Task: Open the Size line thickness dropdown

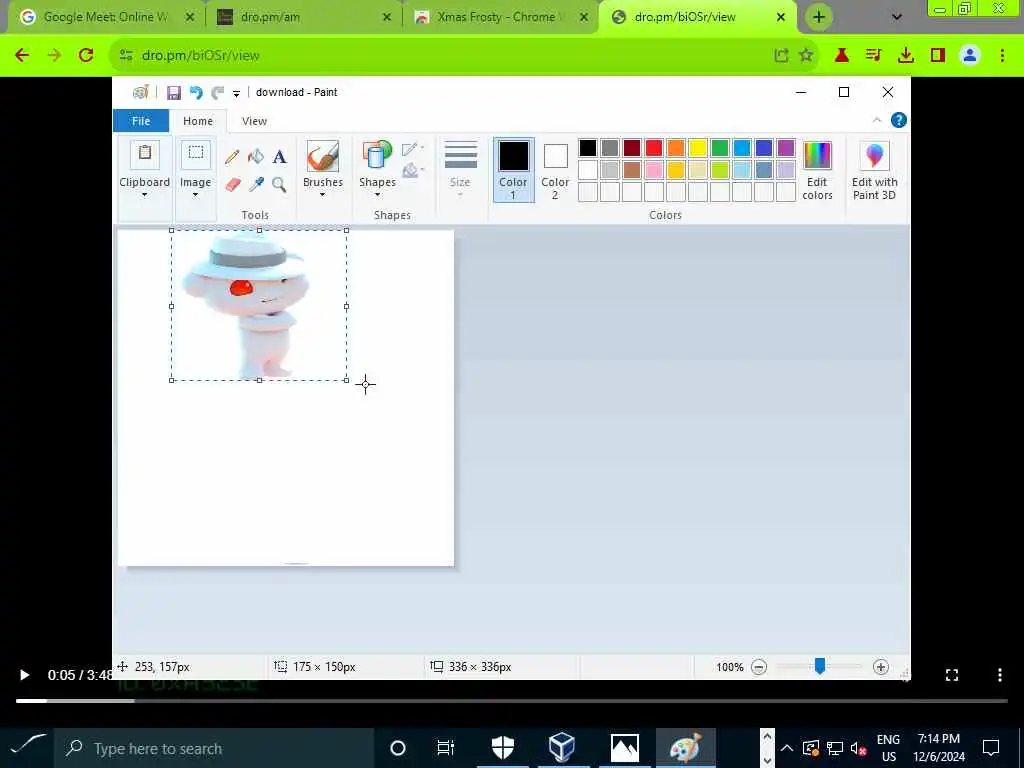Action: point(460,169)
